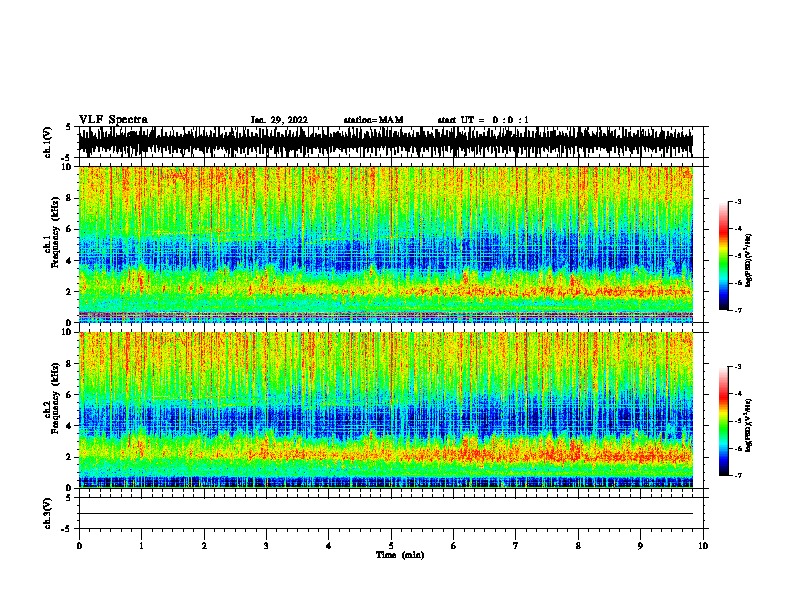Click time axis tick label 5

391,545
